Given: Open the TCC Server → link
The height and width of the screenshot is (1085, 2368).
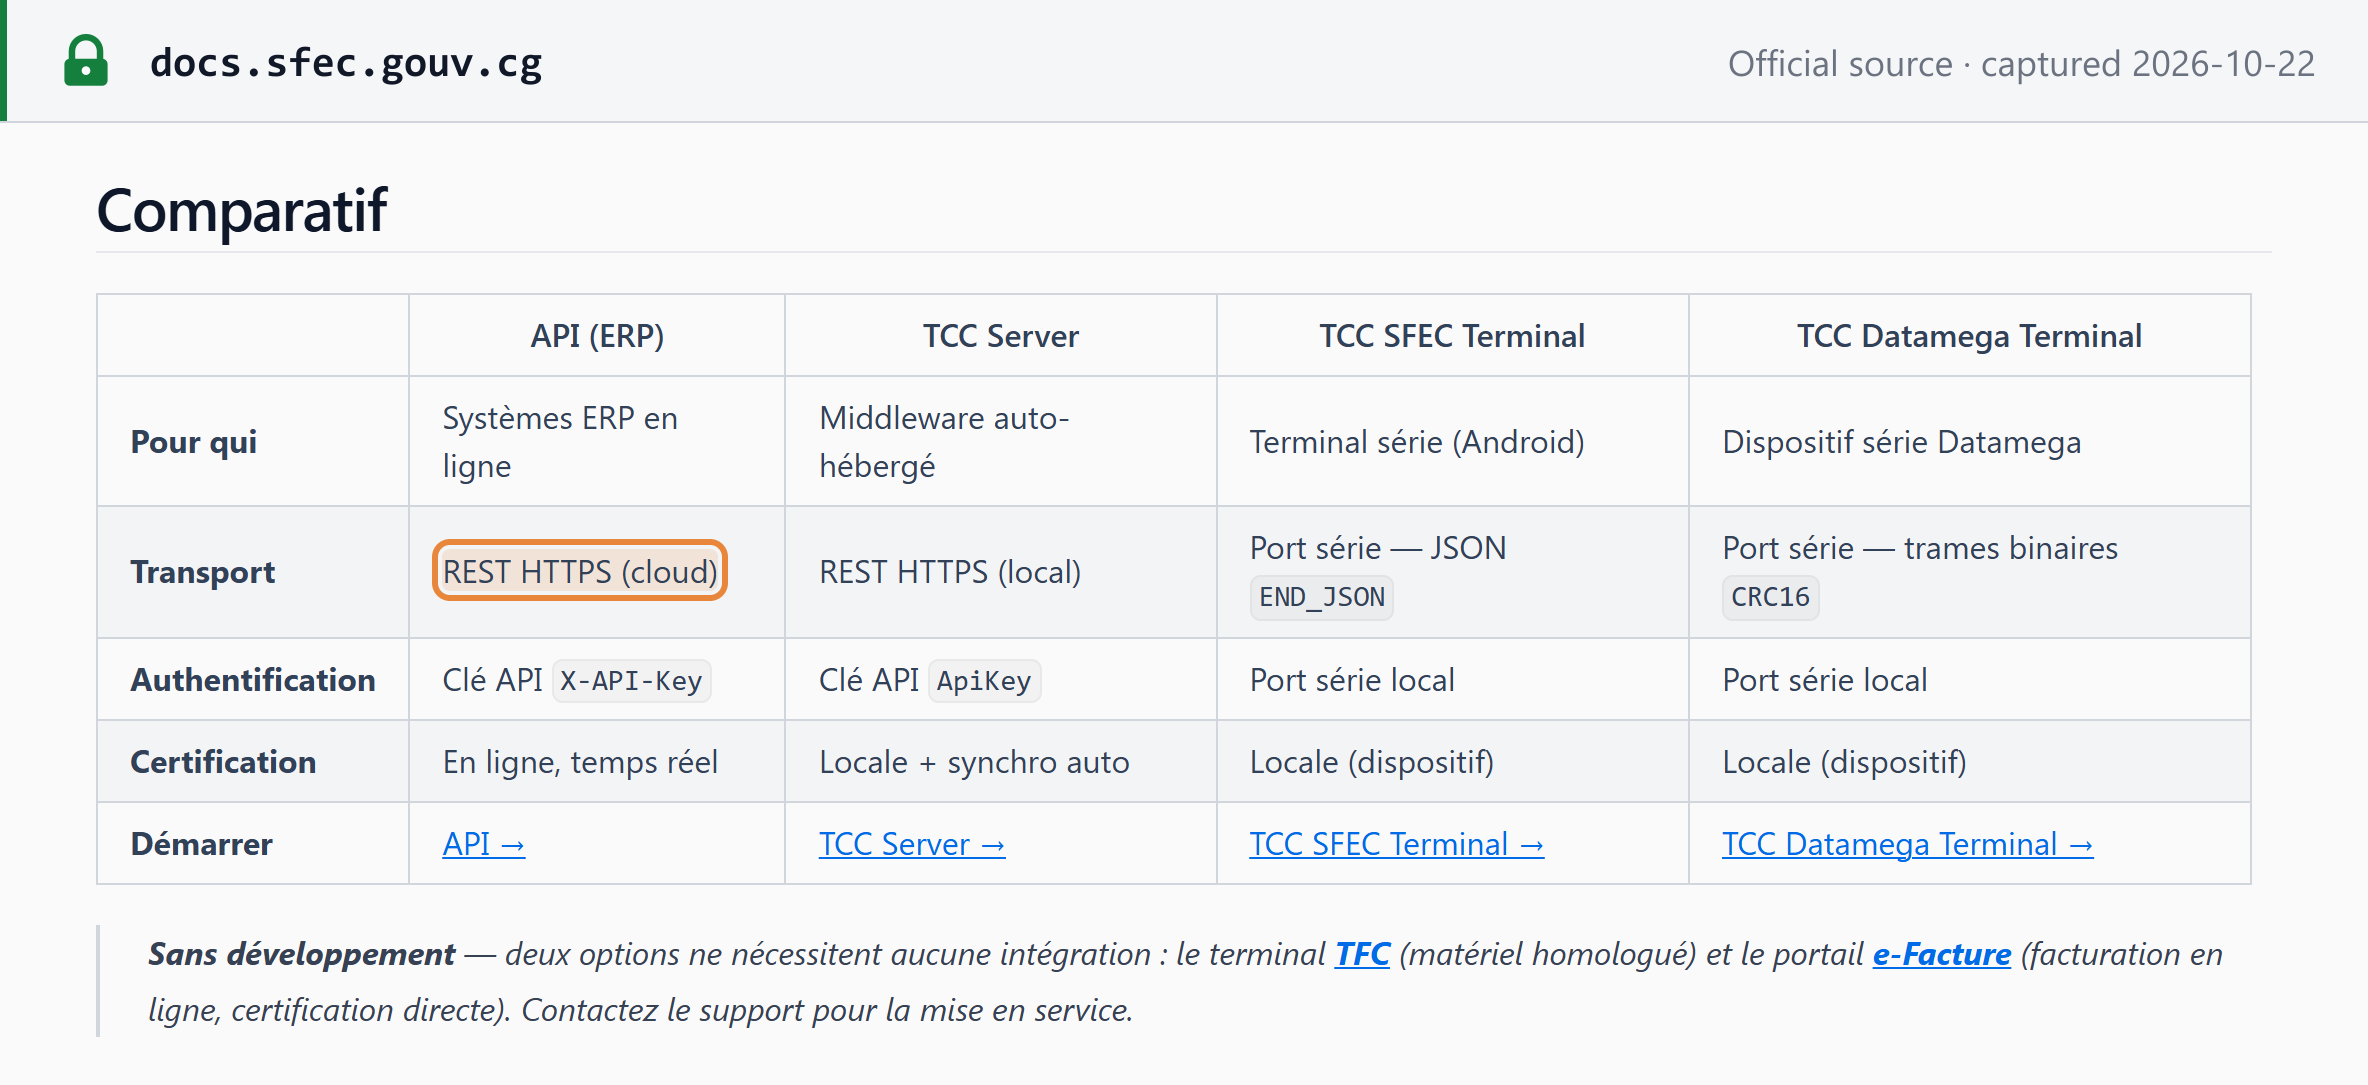Looking at the screenshot, I should (x=912, y=844).
